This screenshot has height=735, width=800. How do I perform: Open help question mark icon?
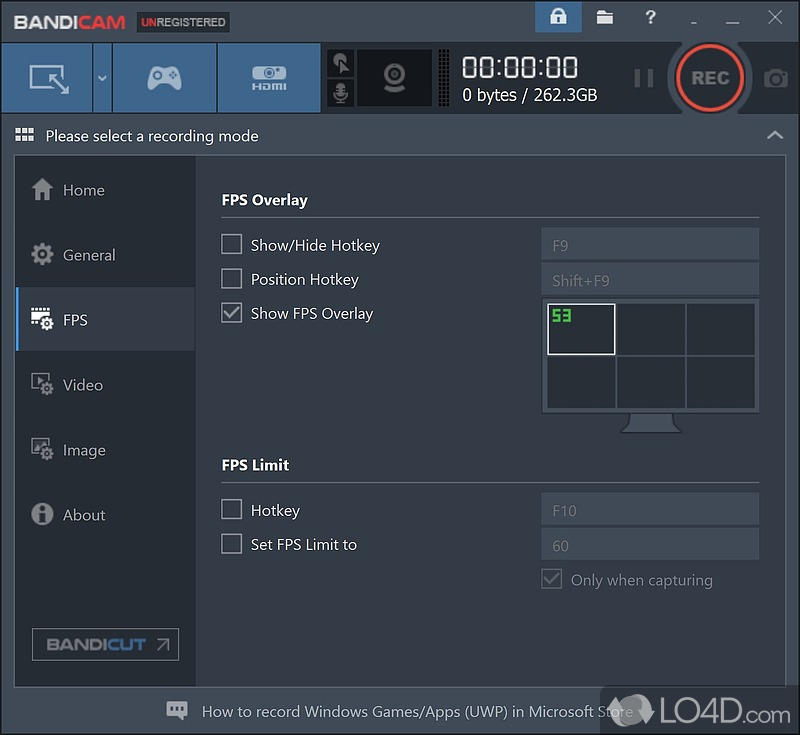tap(650, 17)
